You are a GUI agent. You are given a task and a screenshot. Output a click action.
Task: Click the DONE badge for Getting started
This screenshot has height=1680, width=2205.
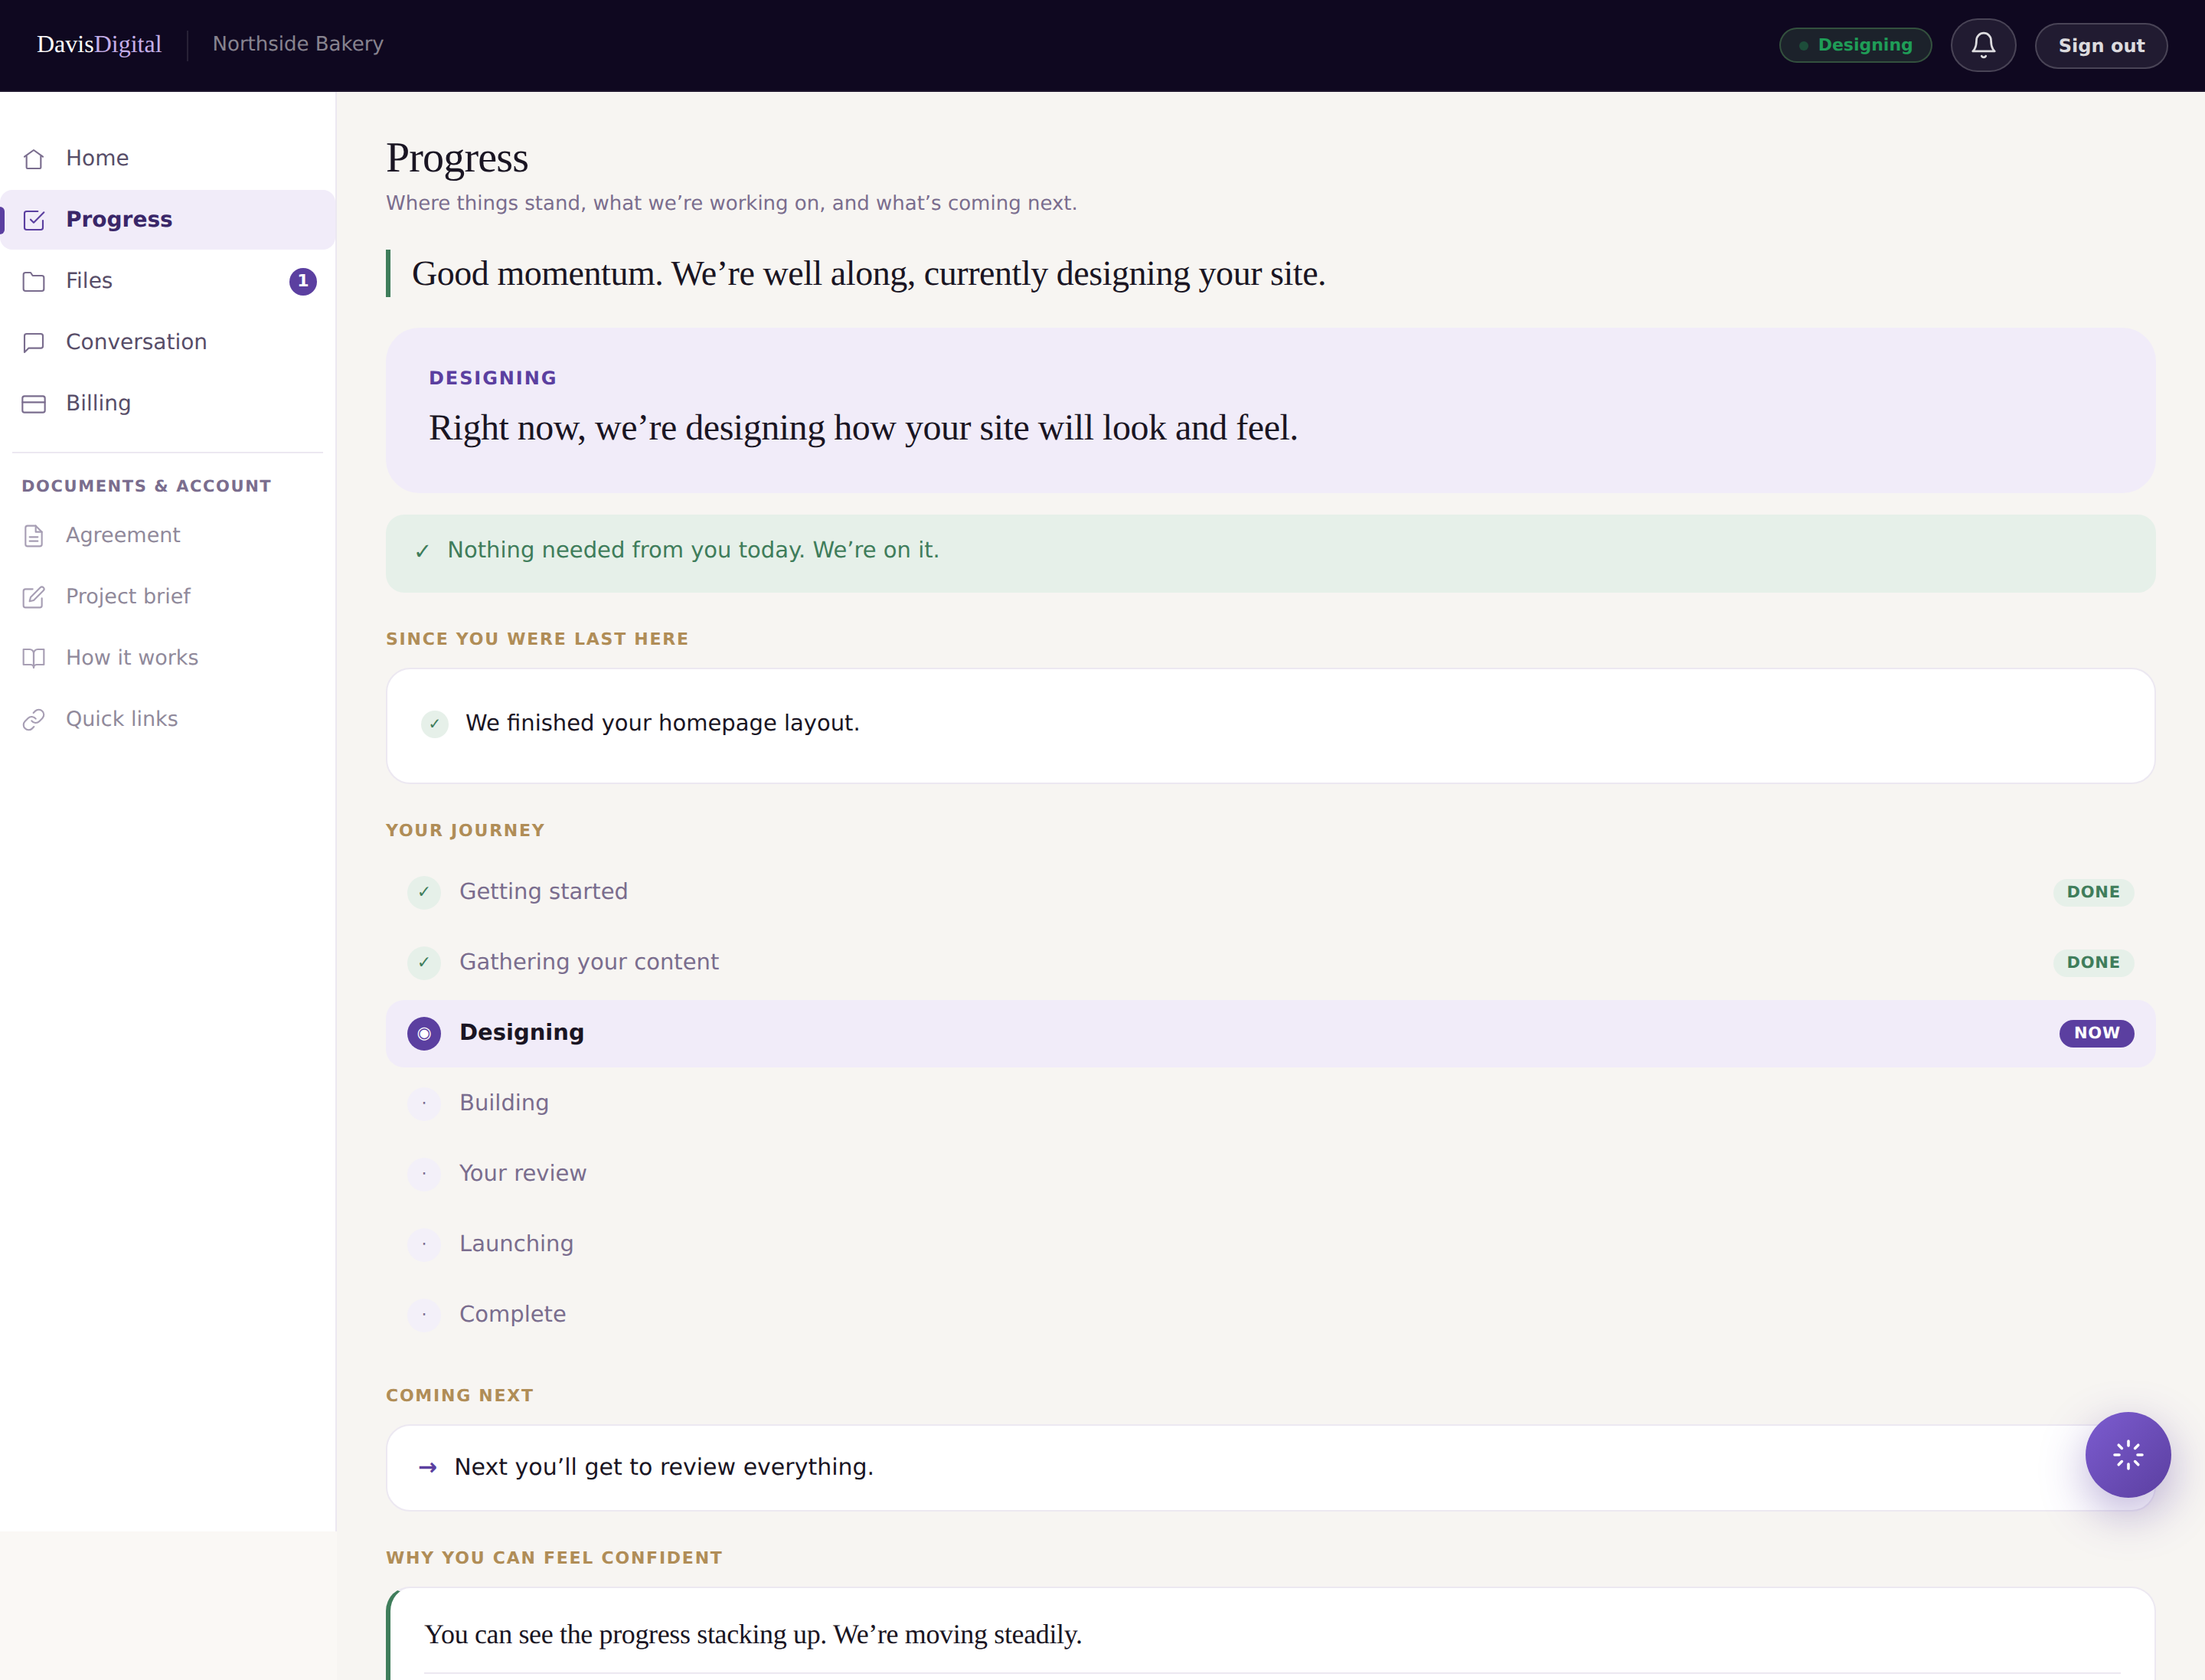coord(2093,892)
